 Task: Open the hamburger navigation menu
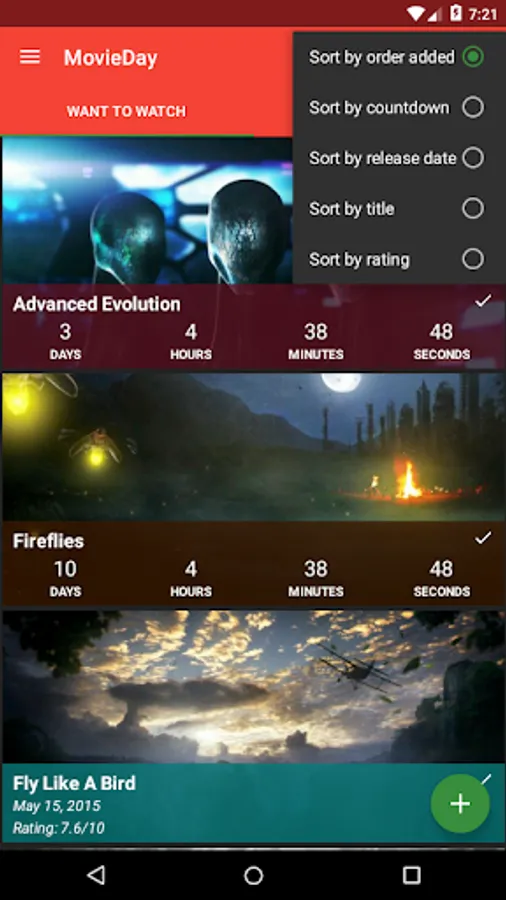(x=30, y=57)
